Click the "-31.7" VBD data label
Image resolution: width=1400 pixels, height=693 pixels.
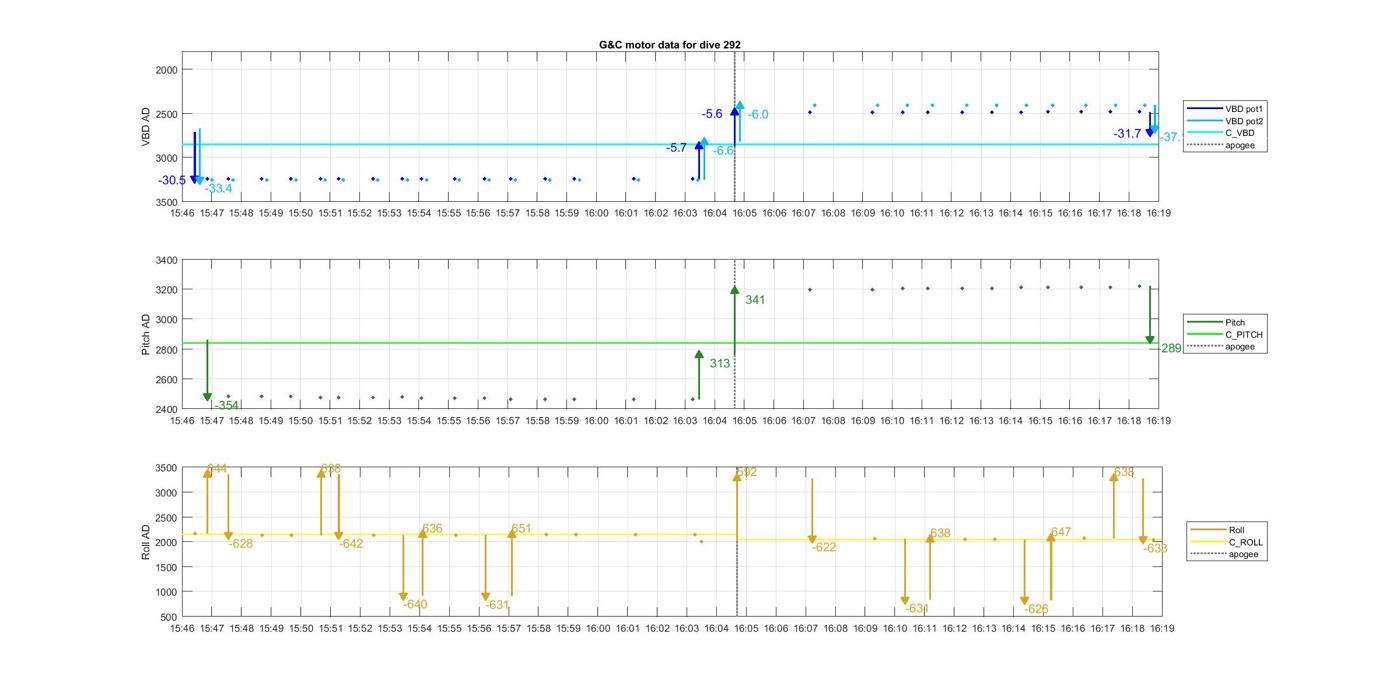click(1127, 134)
